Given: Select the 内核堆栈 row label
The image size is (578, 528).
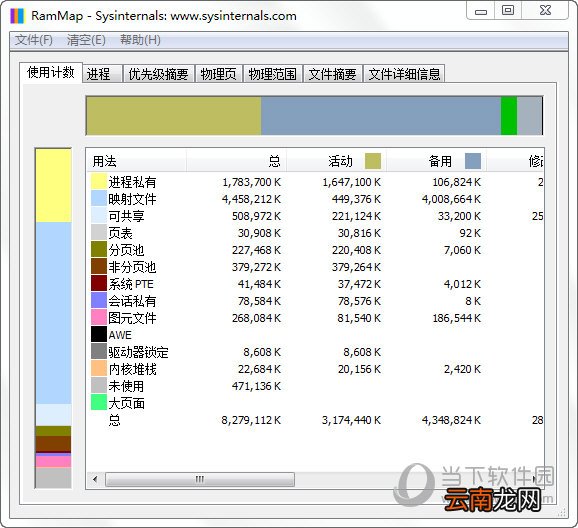Looking at the screenshot, I should (132, 369).
